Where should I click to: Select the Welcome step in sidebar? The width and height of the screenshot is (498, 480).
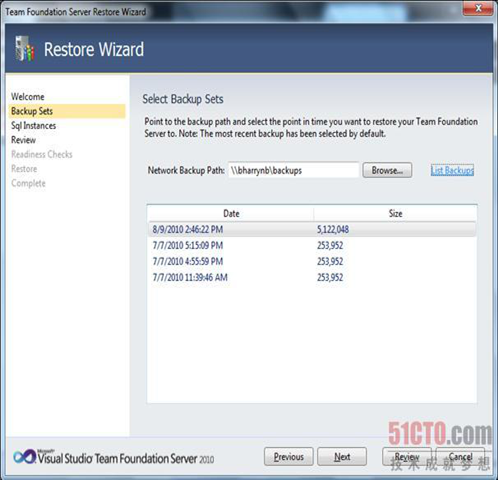tap(28, 97)
